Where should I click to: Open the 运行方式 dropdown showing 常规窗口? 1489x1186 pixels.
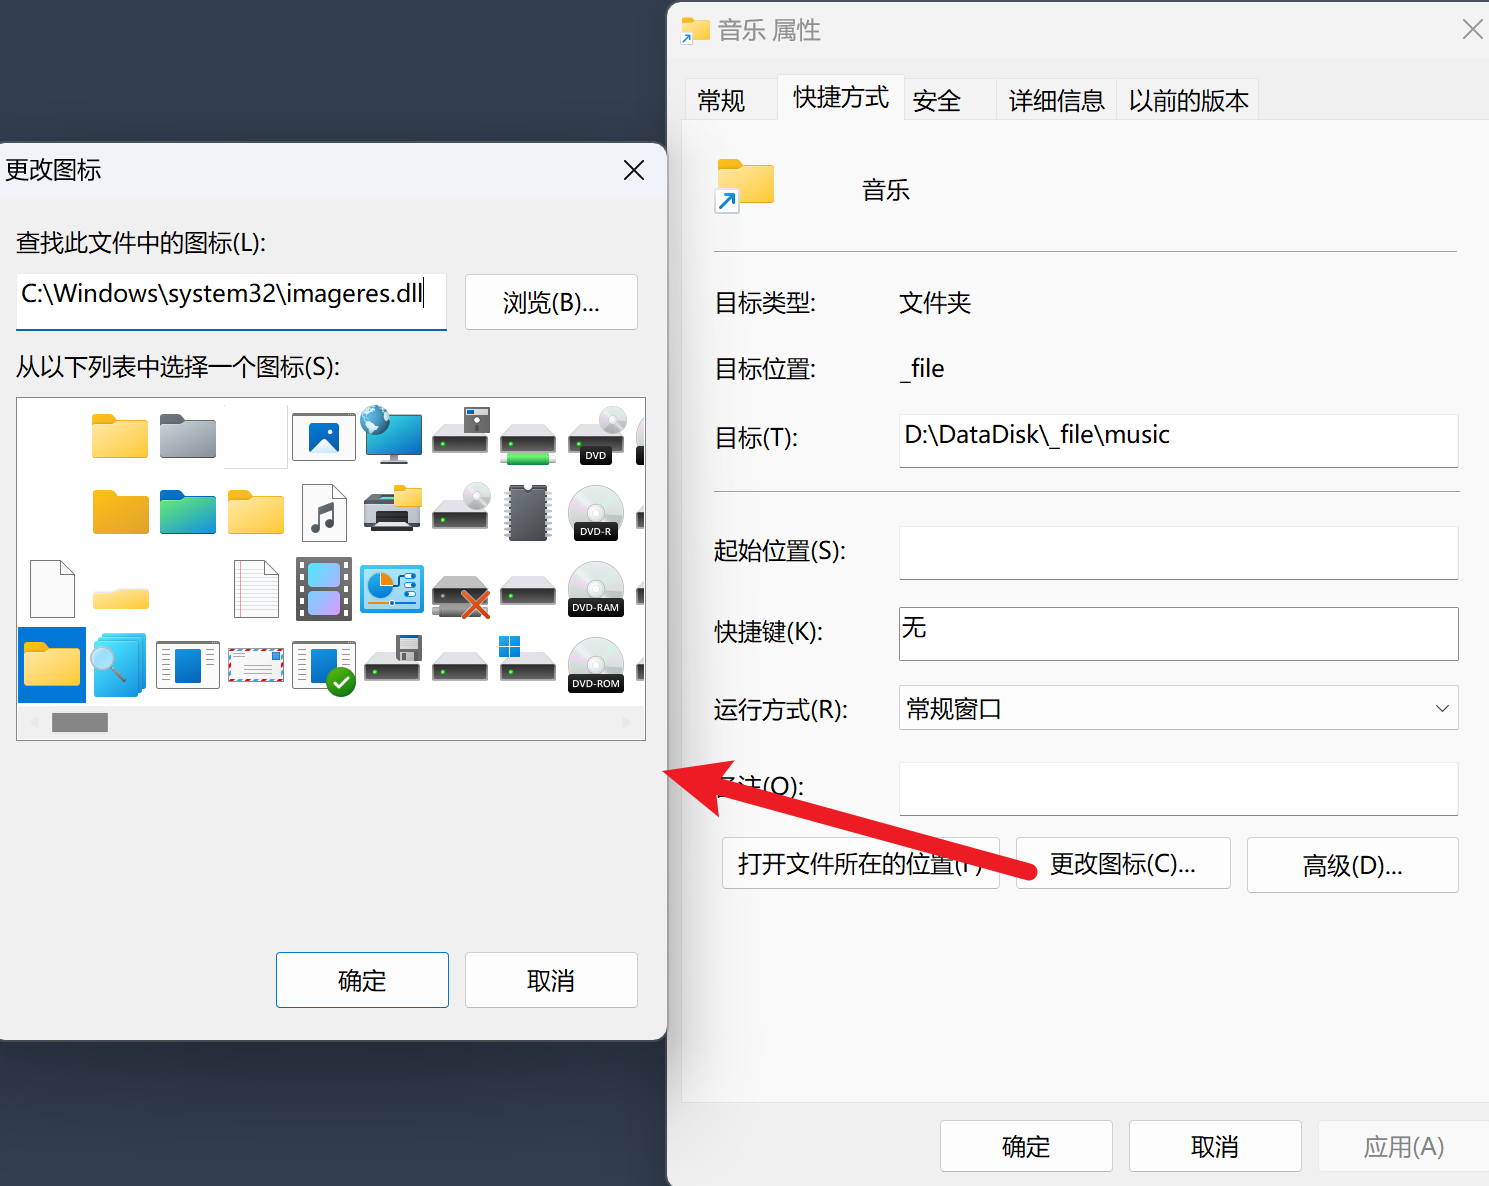1178,708
